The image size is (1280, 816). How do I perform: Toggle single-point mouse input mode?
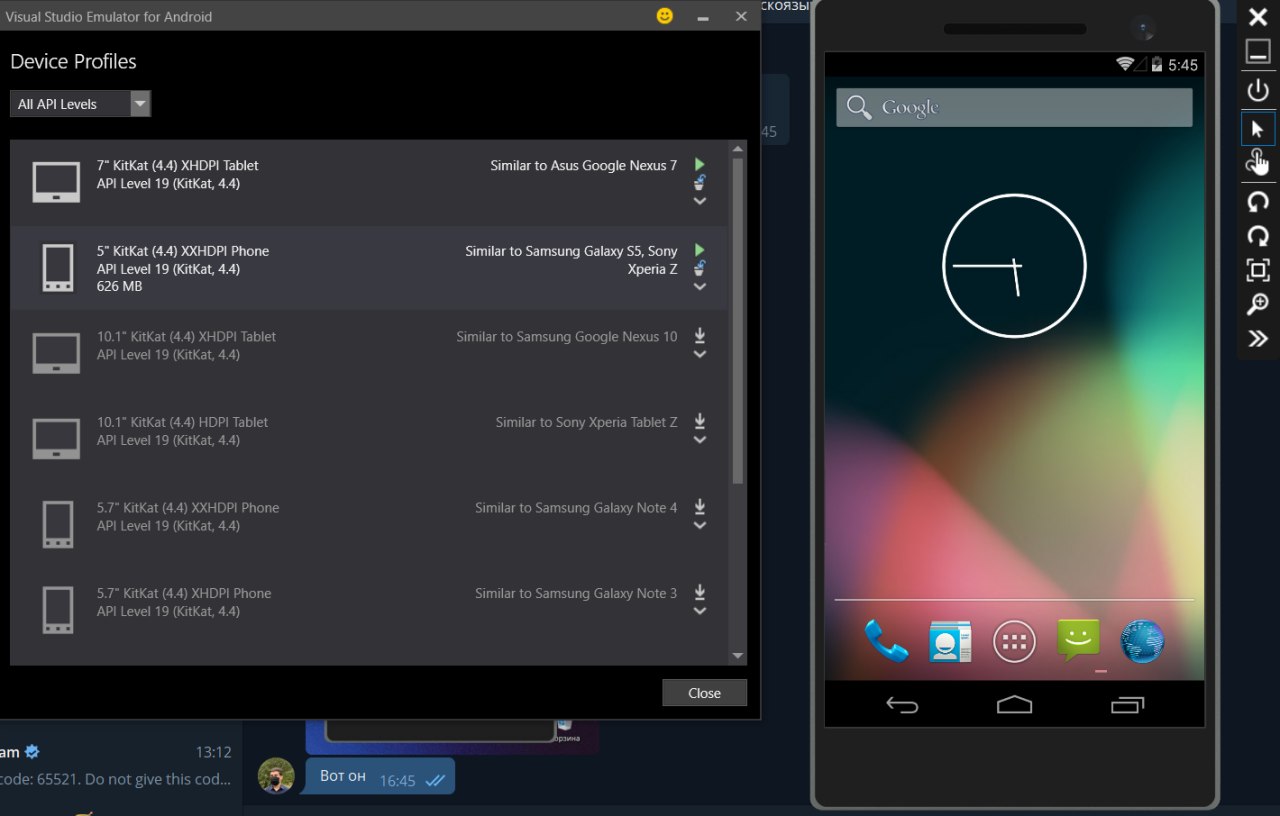click(x=1258, y=129)
